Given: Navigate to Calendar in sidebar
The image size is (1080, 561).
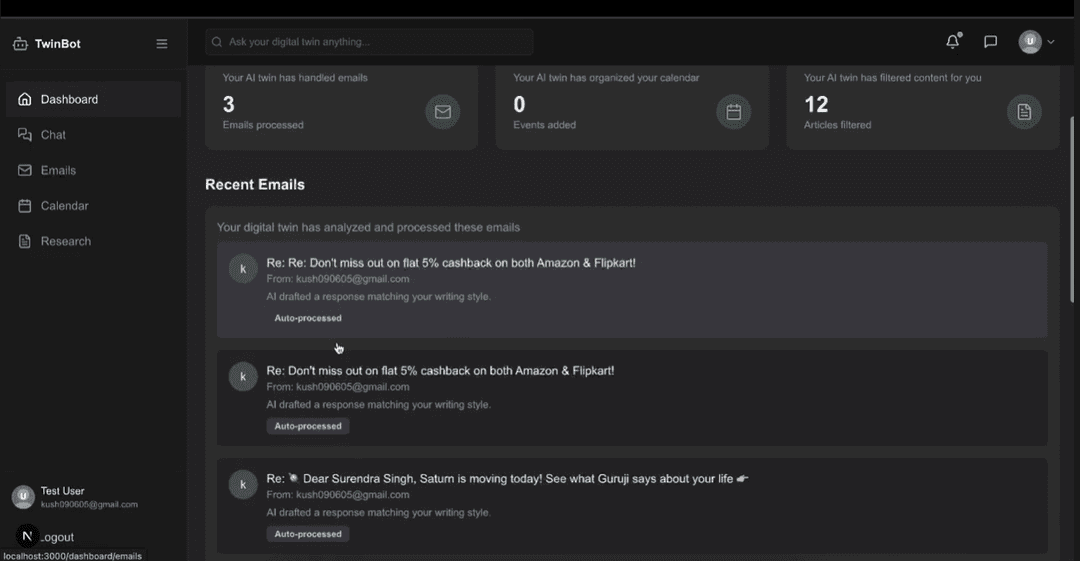Looking at the screenshot, I should [64, 206].
